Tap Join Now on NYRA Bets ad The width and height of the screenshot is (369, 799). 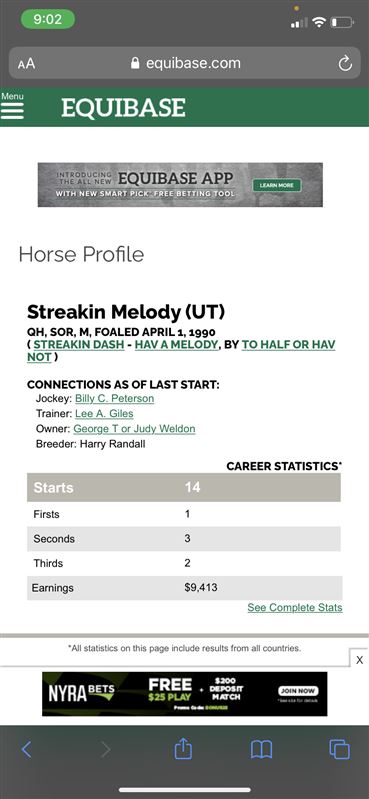299,691
